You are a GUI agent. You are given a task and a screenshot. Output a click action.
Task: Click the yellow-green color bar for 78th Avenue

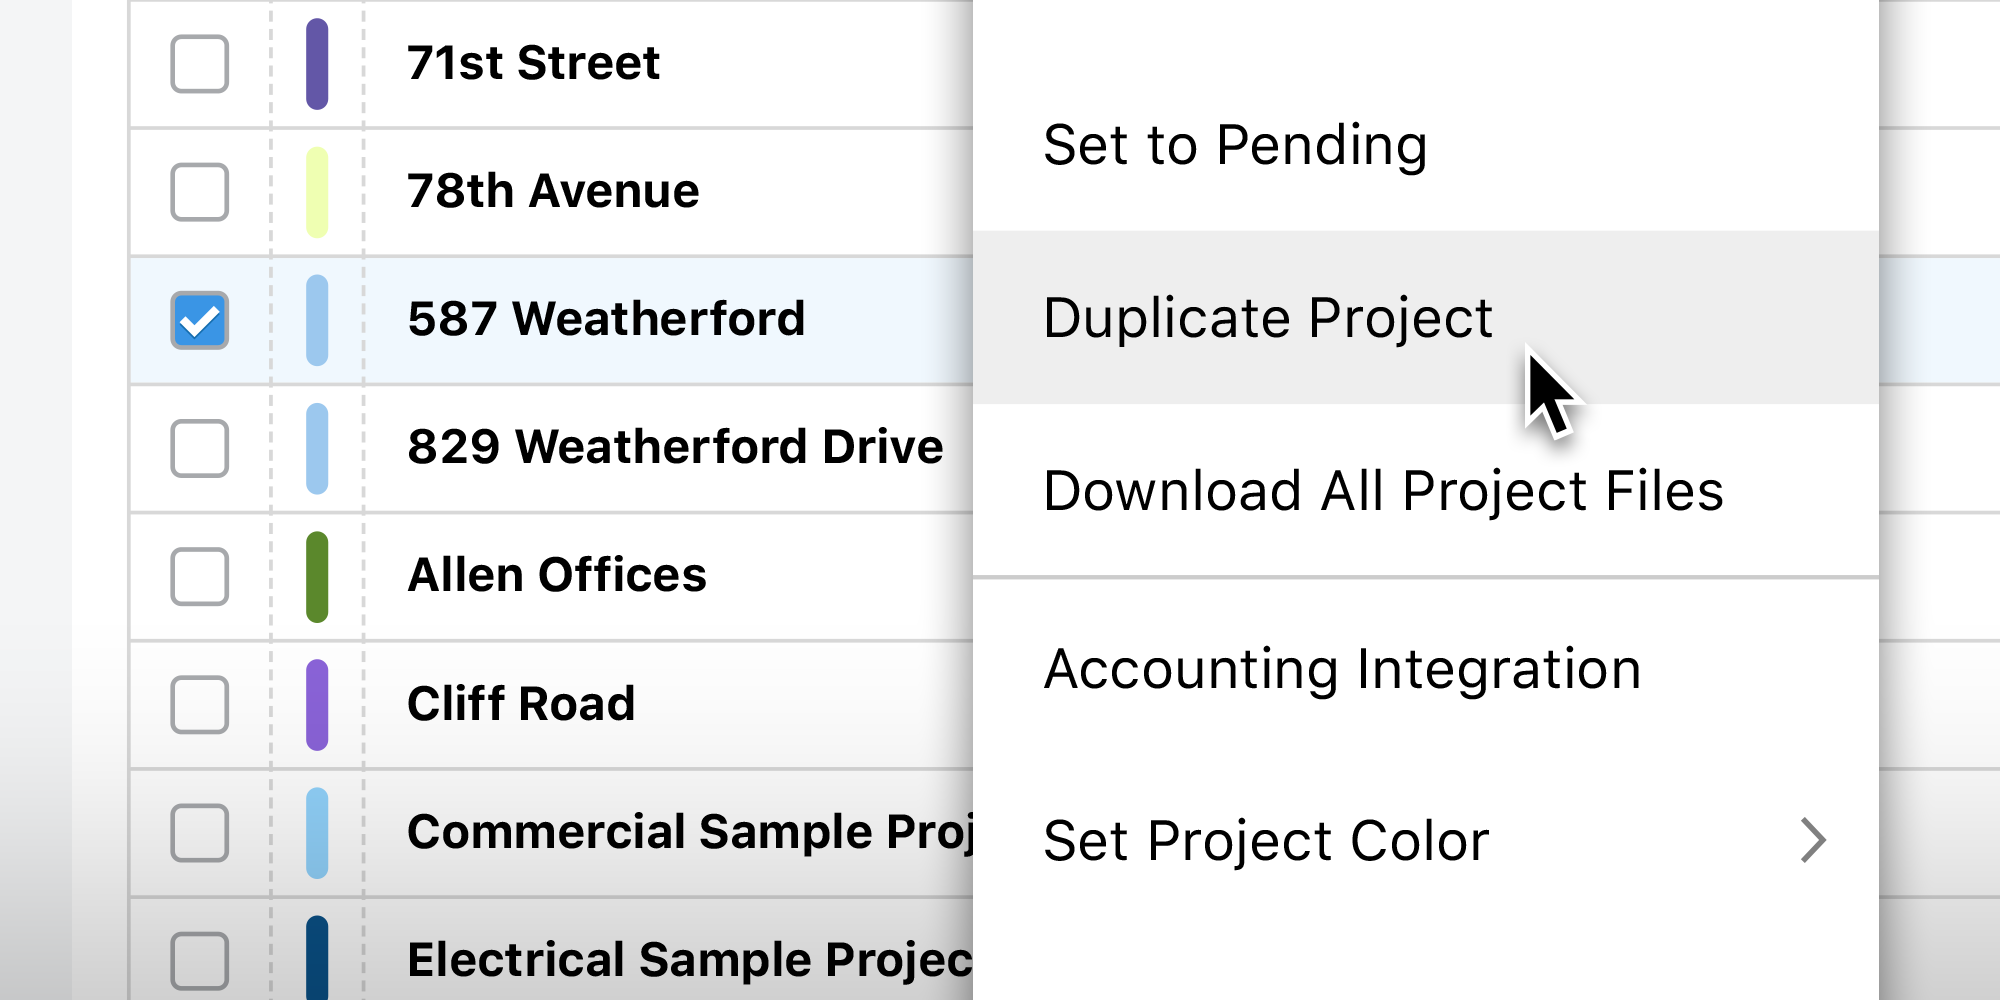[318, 190]
